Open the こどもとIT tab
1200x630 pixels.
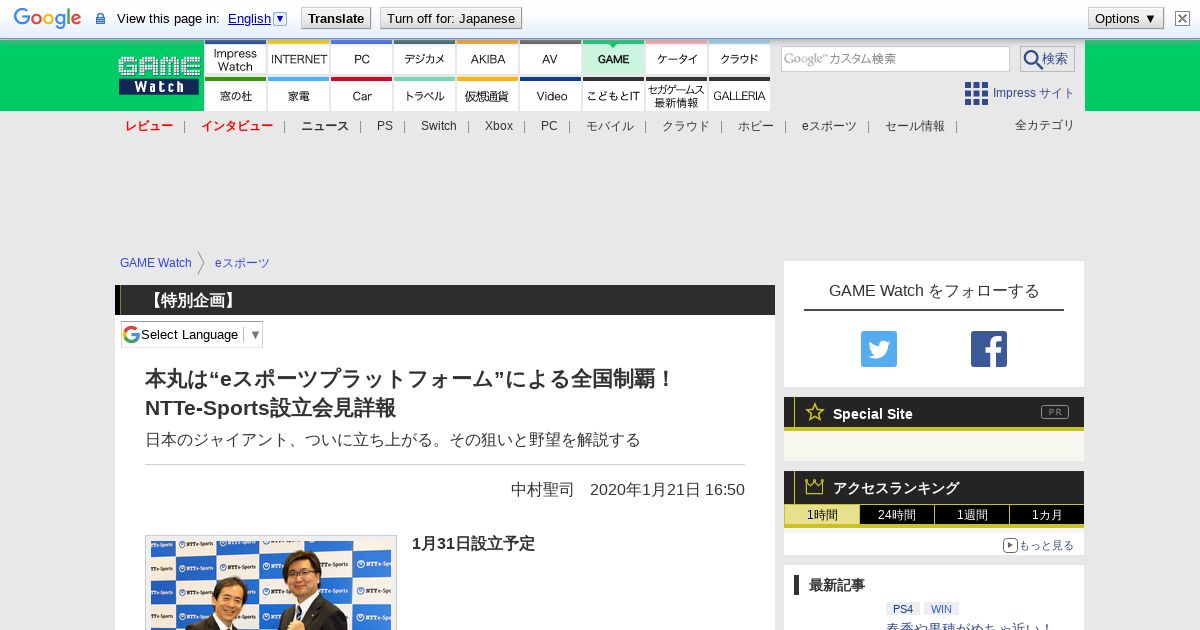point(613,94)
